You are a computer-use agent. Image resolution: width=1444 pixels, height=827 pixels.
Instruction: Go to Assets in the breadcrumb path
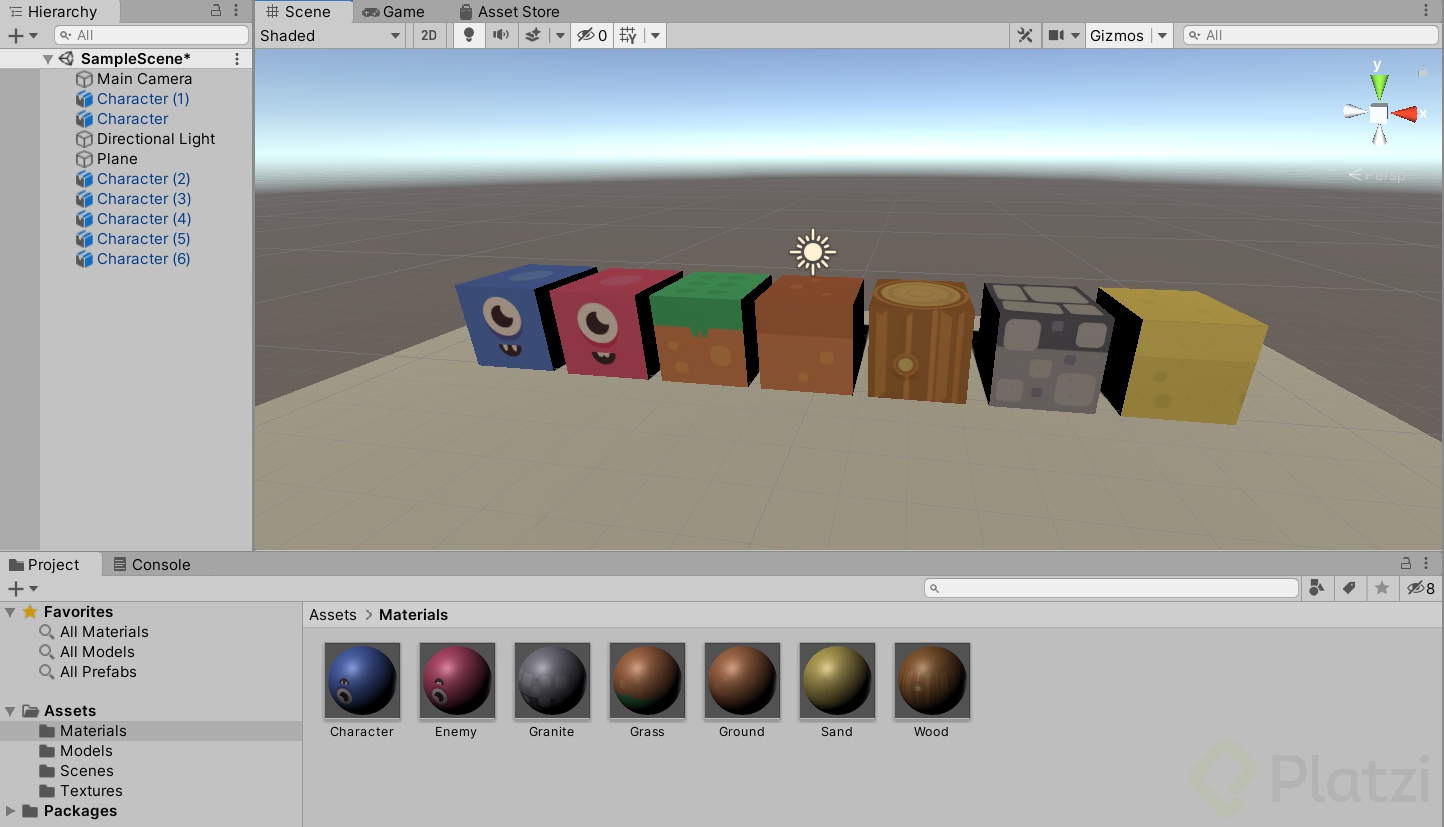[333, 615]
